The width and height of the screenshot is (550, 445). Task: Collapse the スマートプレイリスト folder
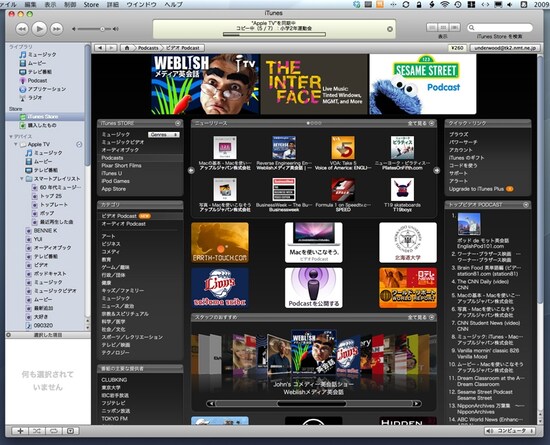pos(22,179)
